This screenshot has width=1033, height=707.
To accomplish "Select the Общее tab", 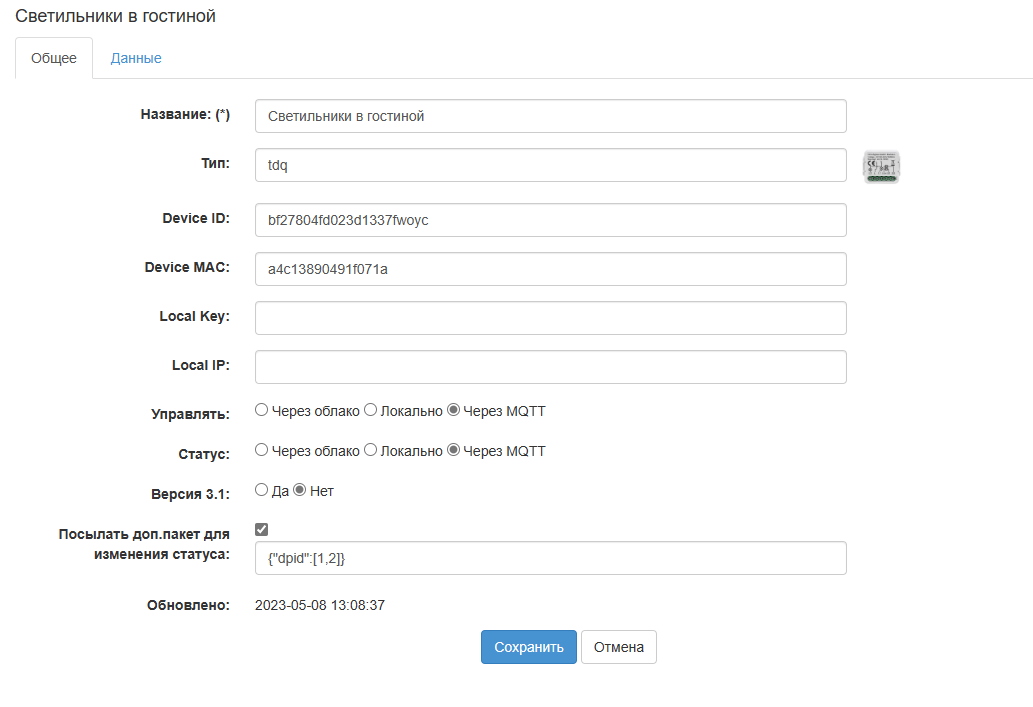I will (54, 58).
